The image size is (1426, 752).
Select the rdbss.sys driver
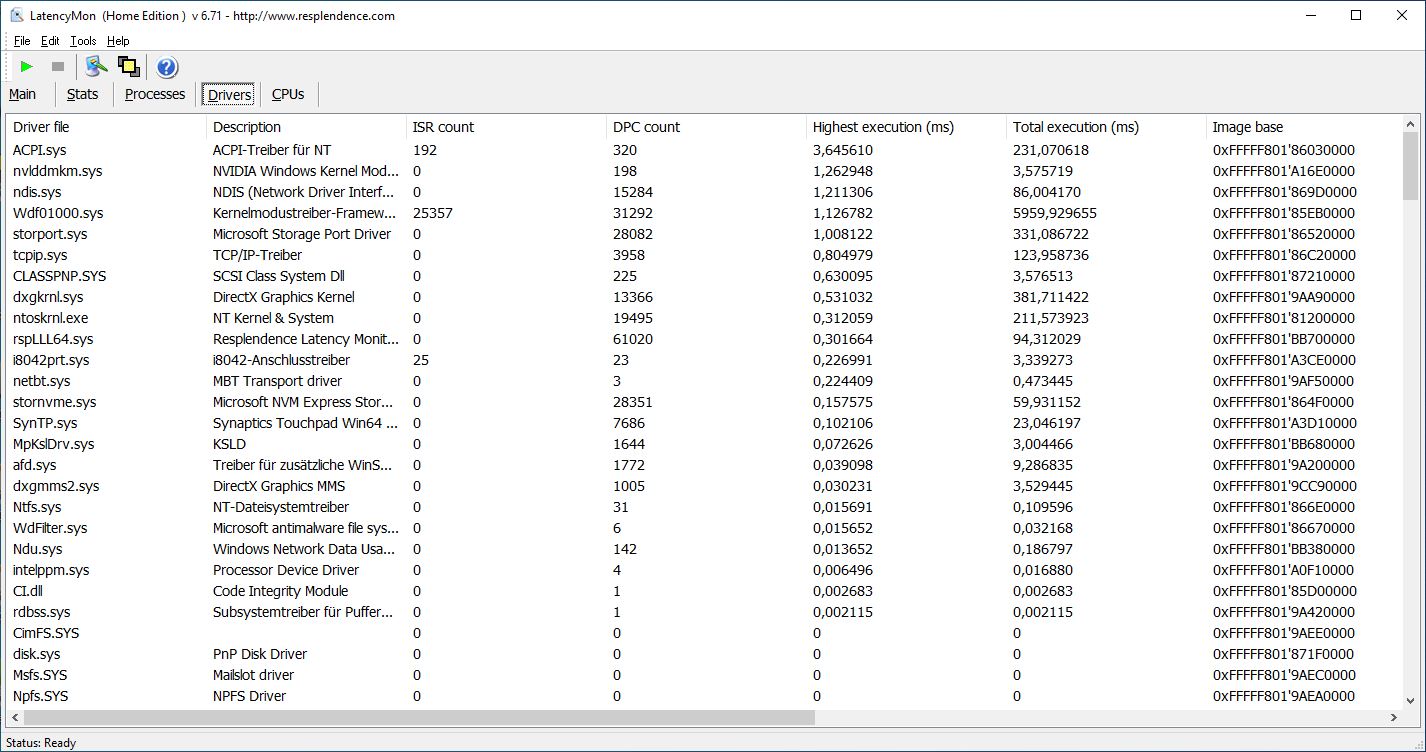tap(704, 612)
